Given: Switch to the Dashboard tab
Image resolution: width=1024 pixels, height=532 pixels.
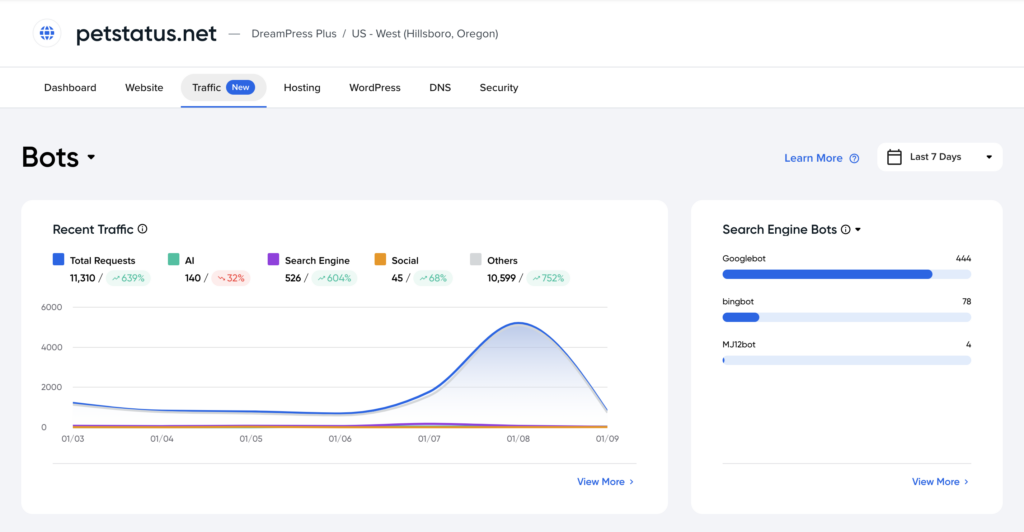Looking at the screenshot, I should tap(70, 87).
